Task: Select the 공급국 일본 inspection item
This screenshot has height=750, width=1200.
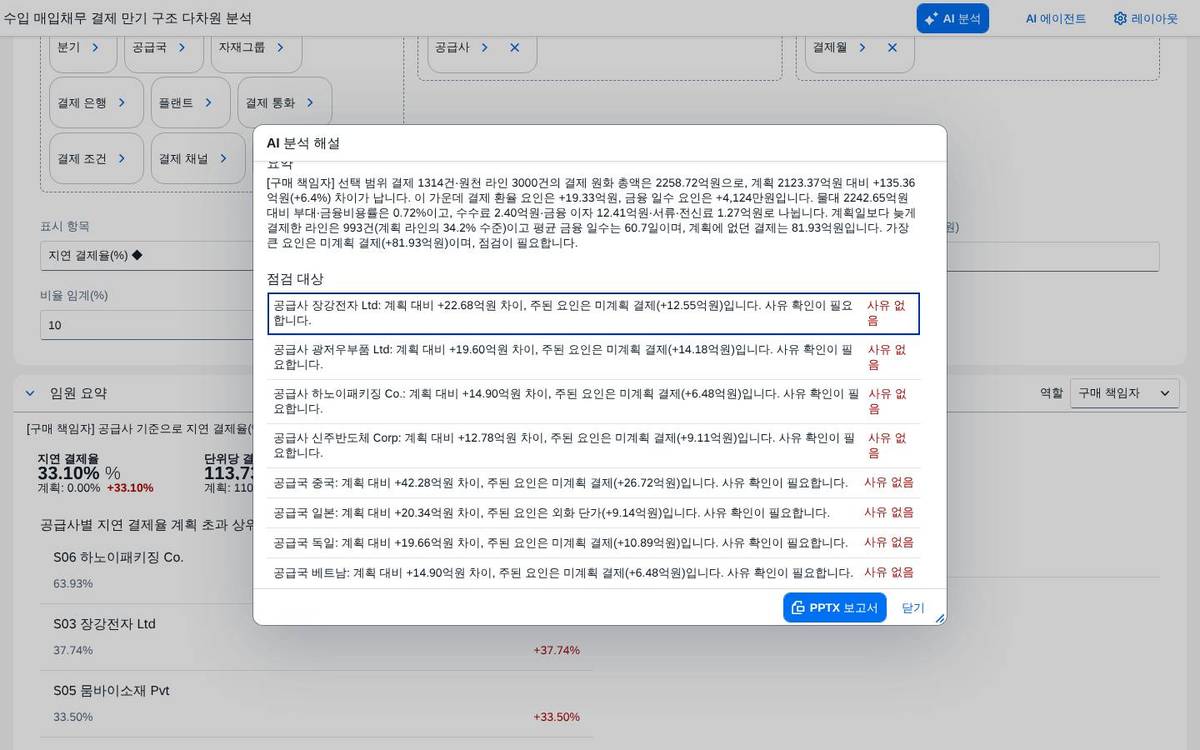Action: [x=593, y=512]
